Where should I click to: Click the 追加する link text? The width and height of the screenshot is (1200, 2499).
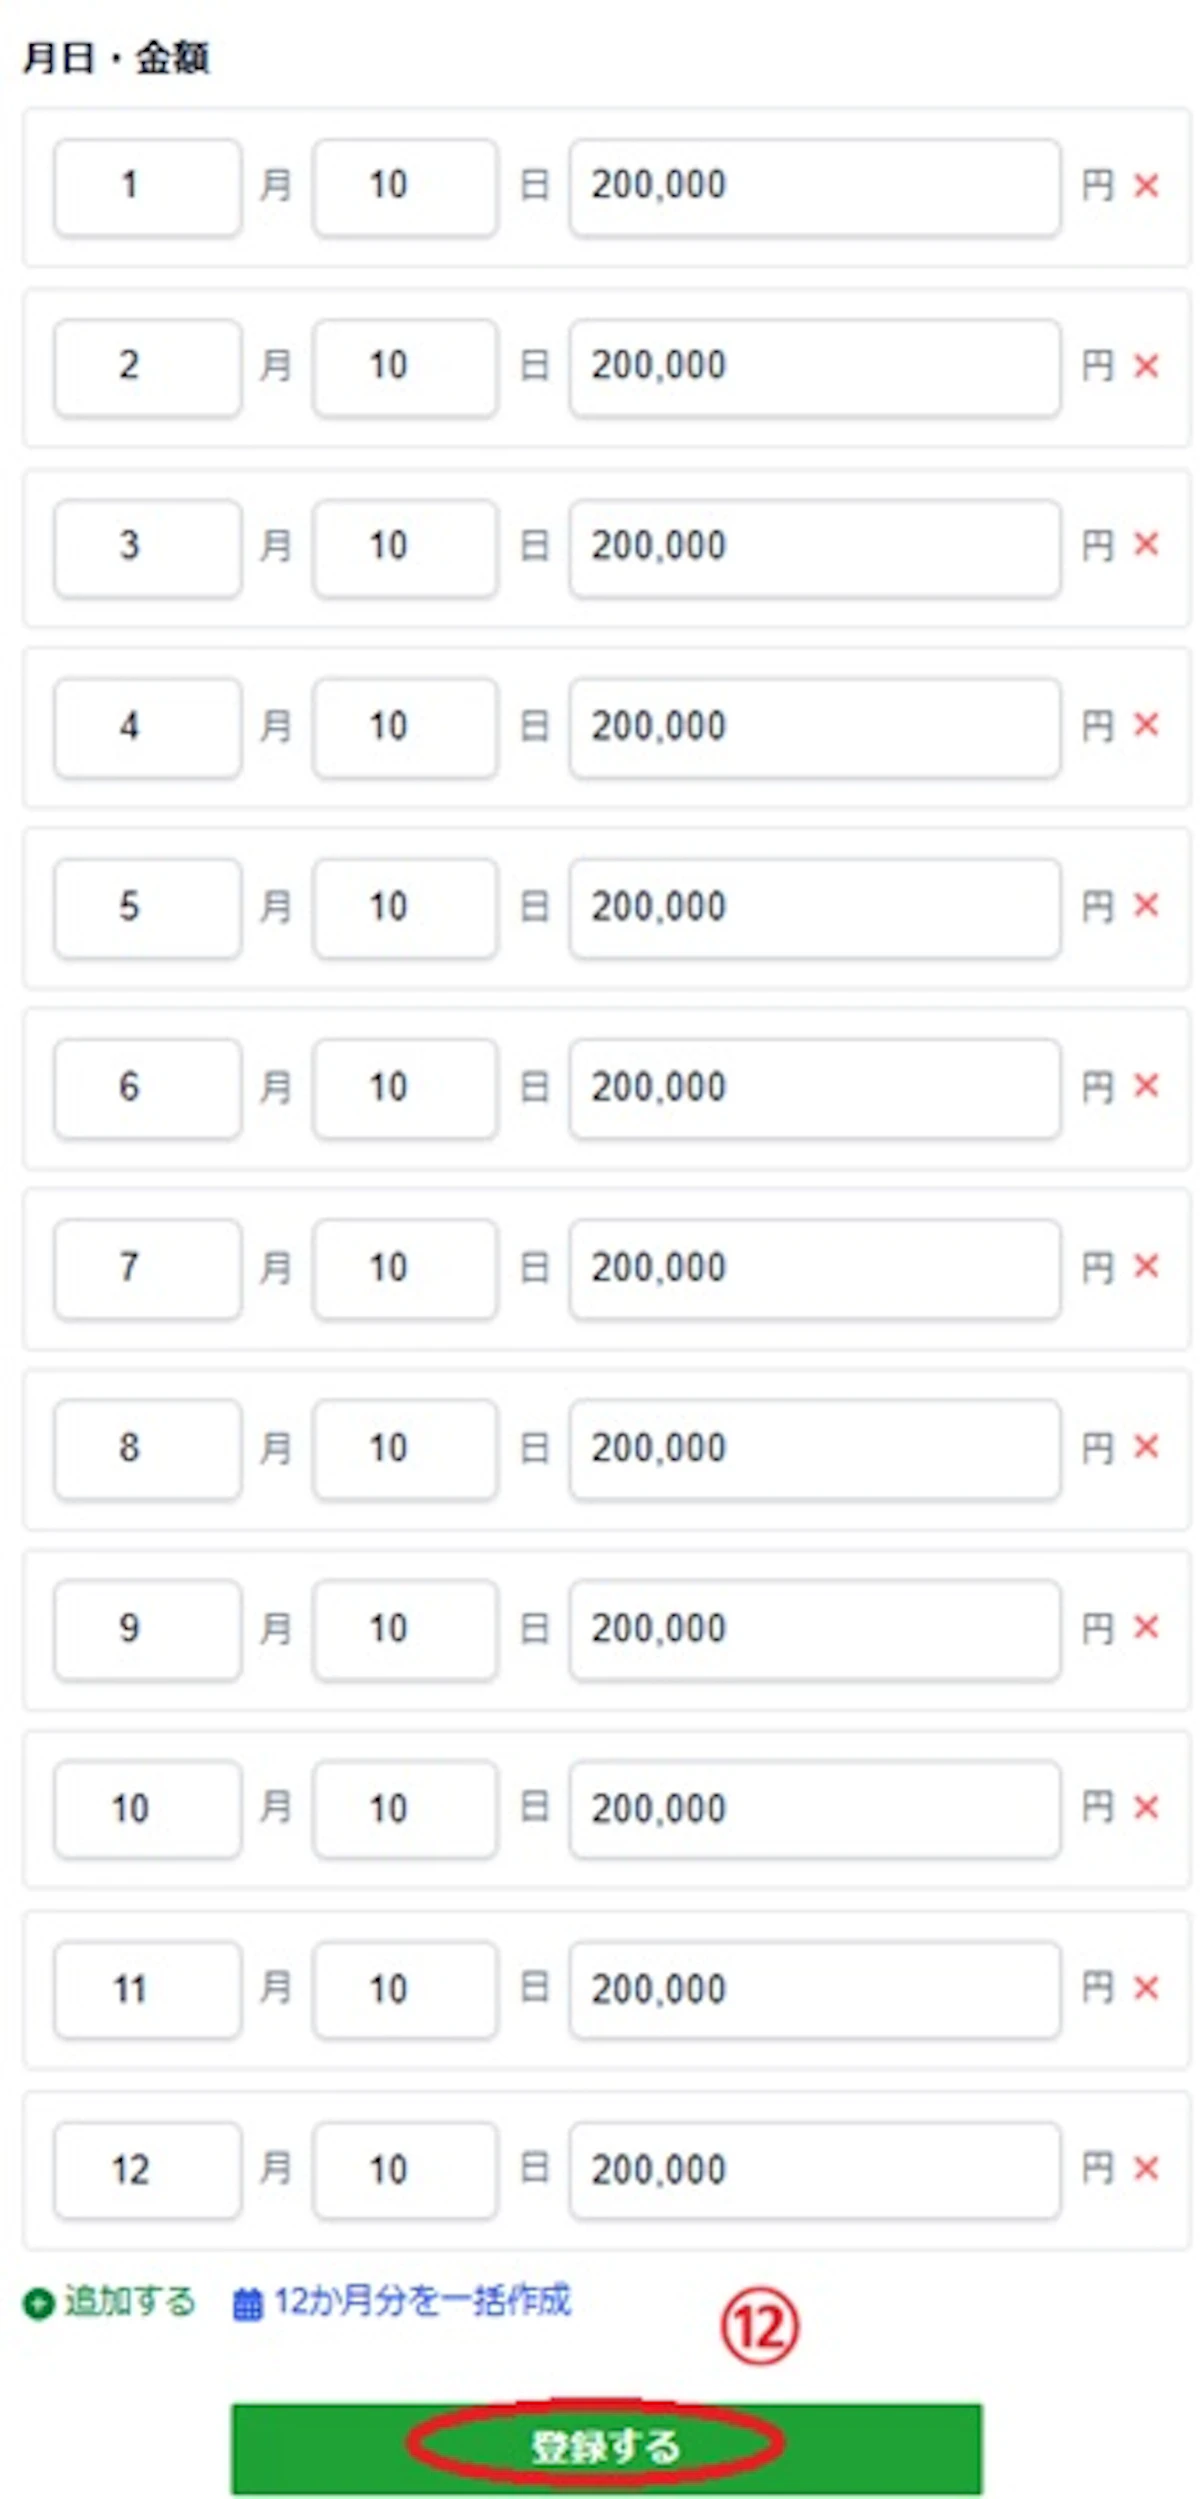(130, 2302)
